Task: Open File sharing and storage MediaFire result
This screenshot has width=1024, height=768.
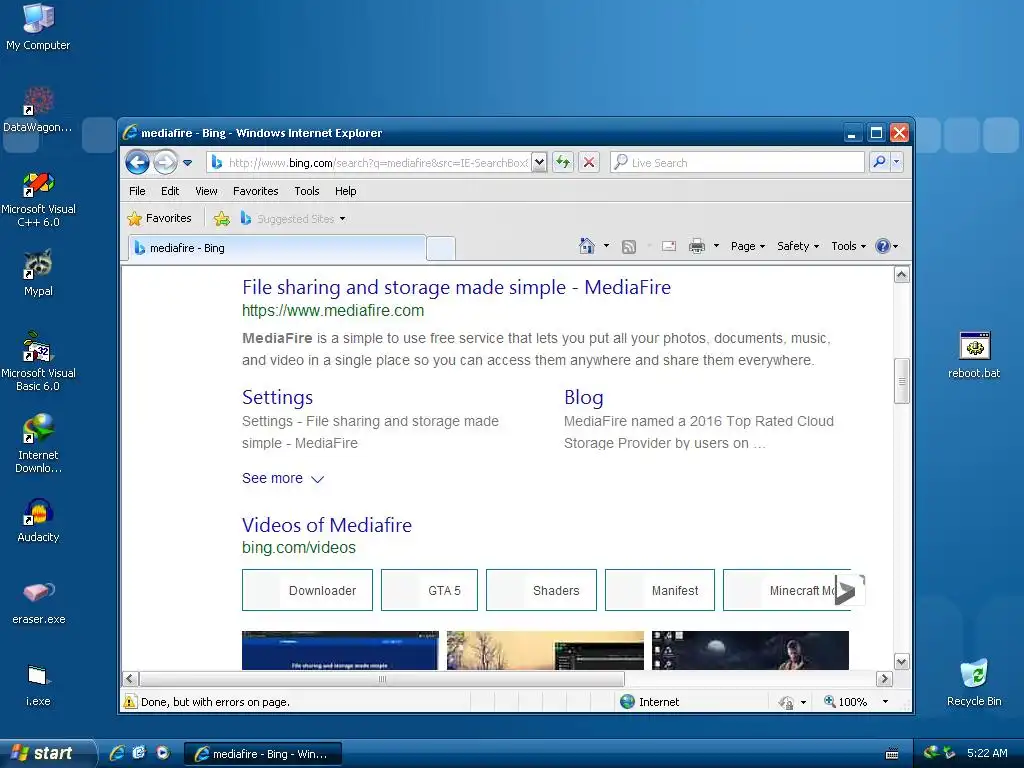Action: tap(456, 287)
